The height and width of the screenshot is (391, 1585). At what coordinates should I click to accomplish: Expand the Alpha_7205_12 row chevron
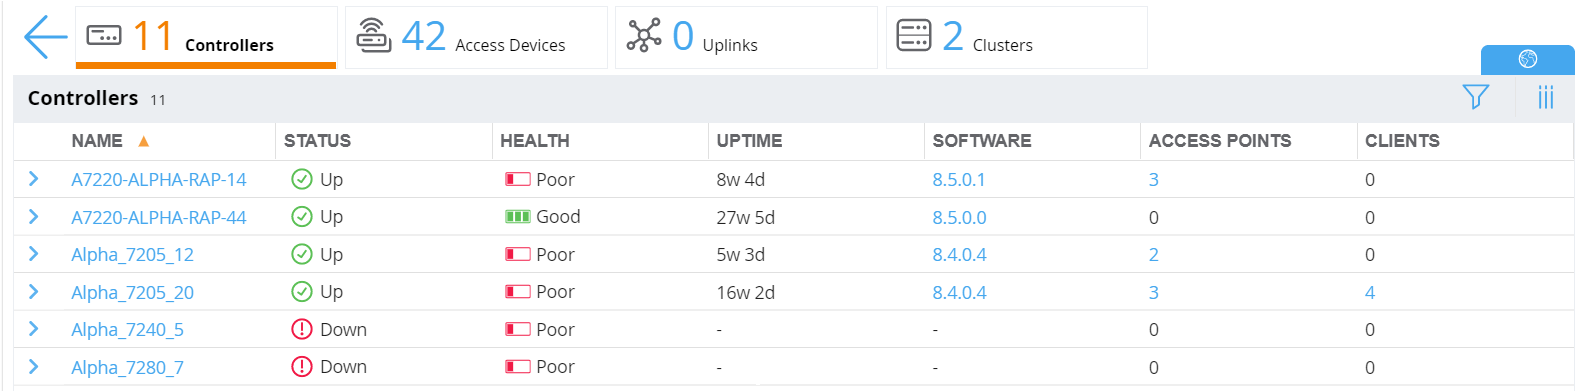pos(33,254)
